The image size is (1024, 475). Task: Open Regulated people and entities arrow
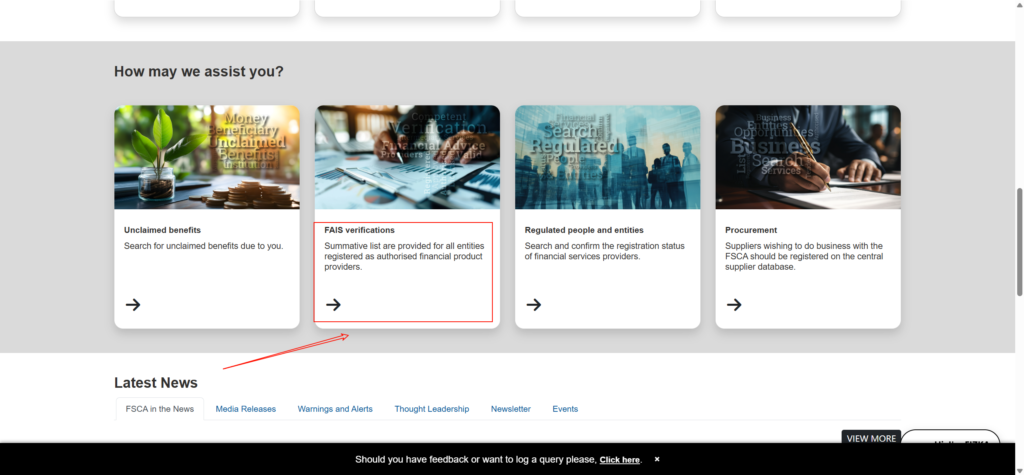534,304
